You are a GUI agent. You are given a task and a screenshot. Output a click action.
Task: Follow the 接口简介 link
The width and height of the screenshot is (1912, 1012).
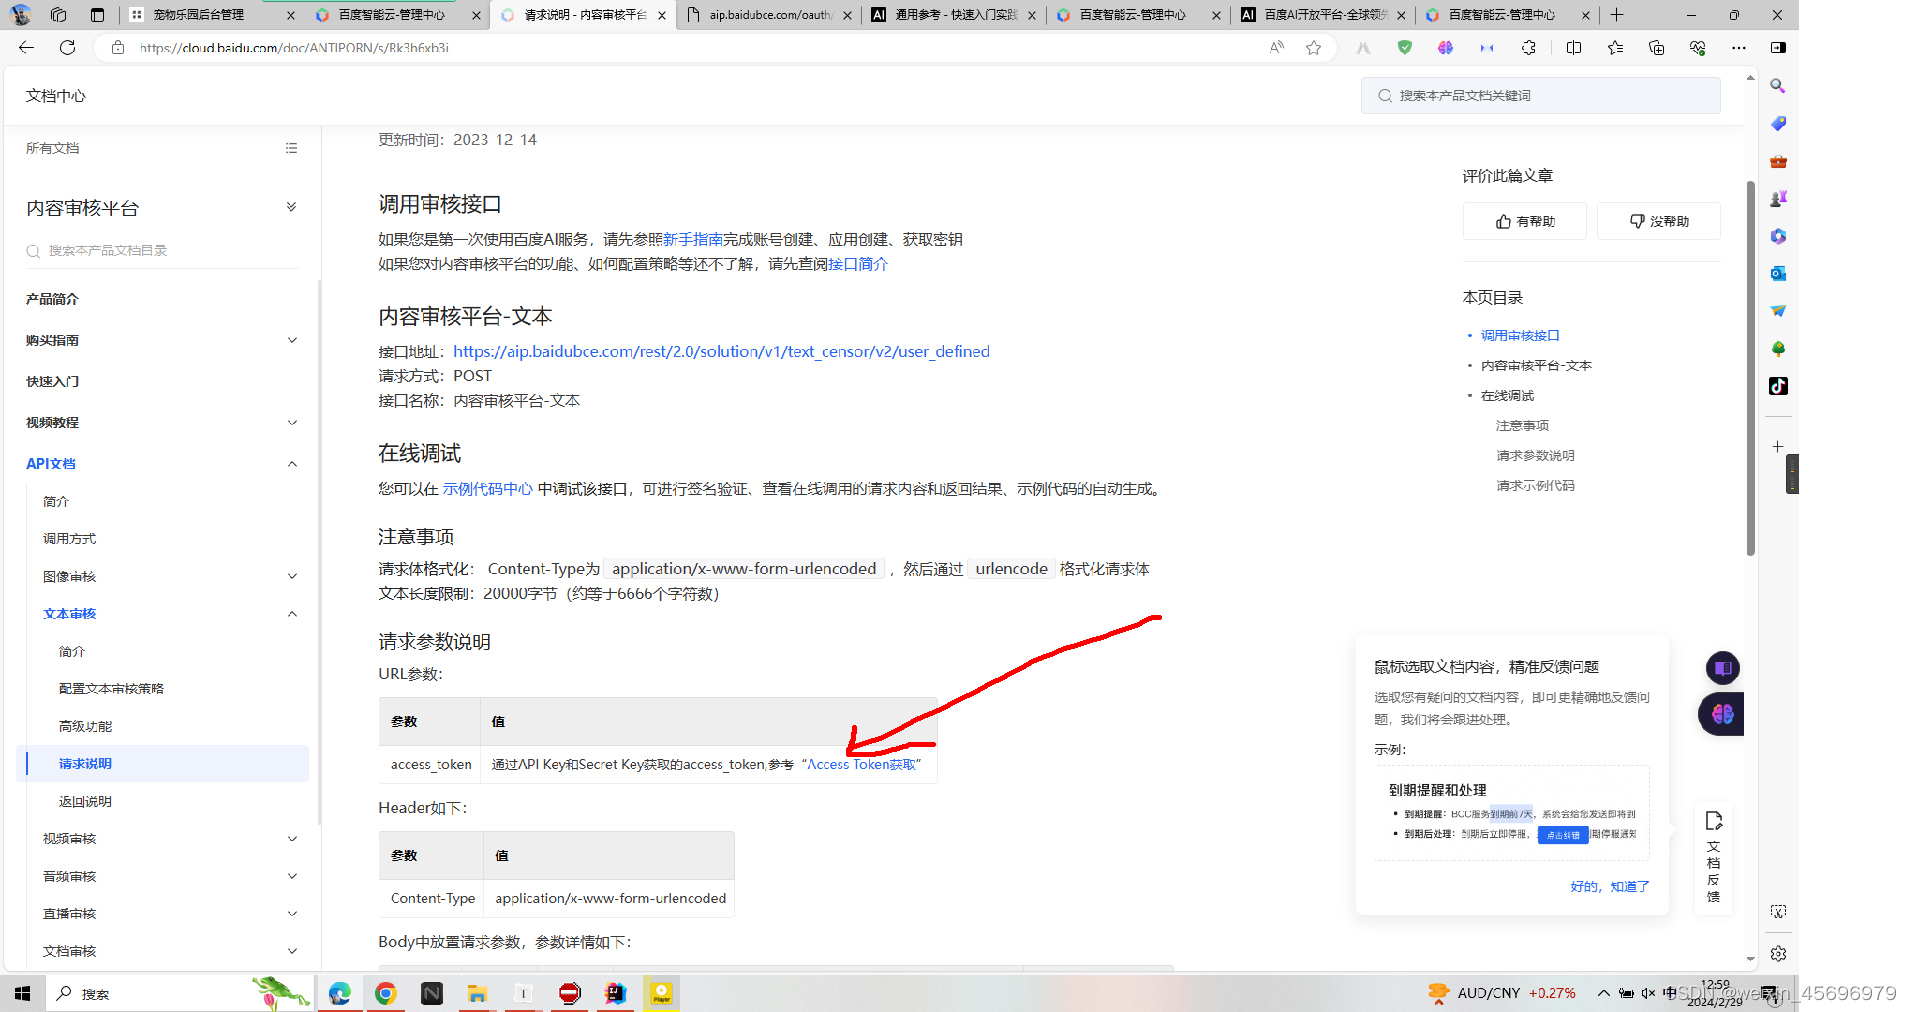click(x=858, y=264)
